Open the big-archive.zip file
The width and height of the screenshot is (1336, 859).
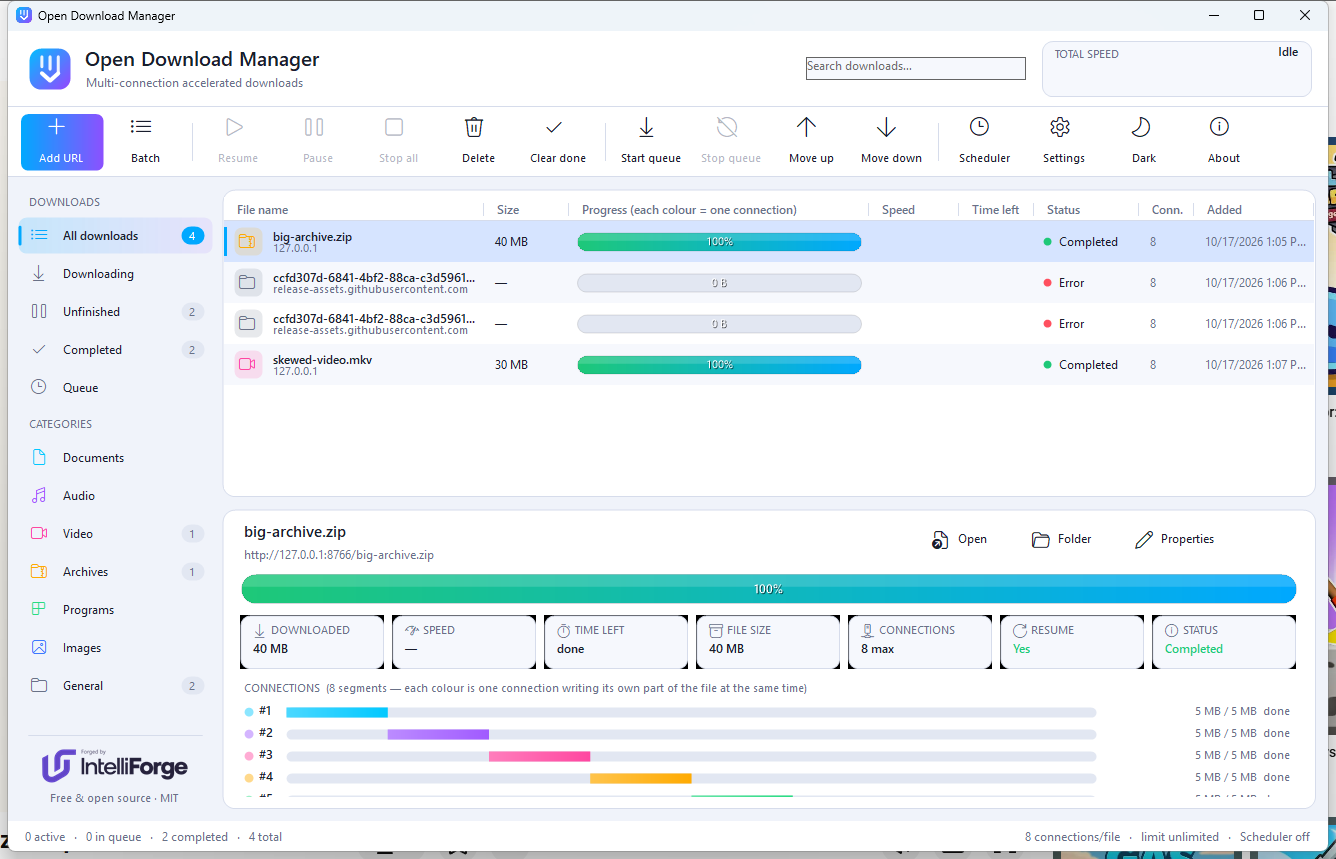959,539
